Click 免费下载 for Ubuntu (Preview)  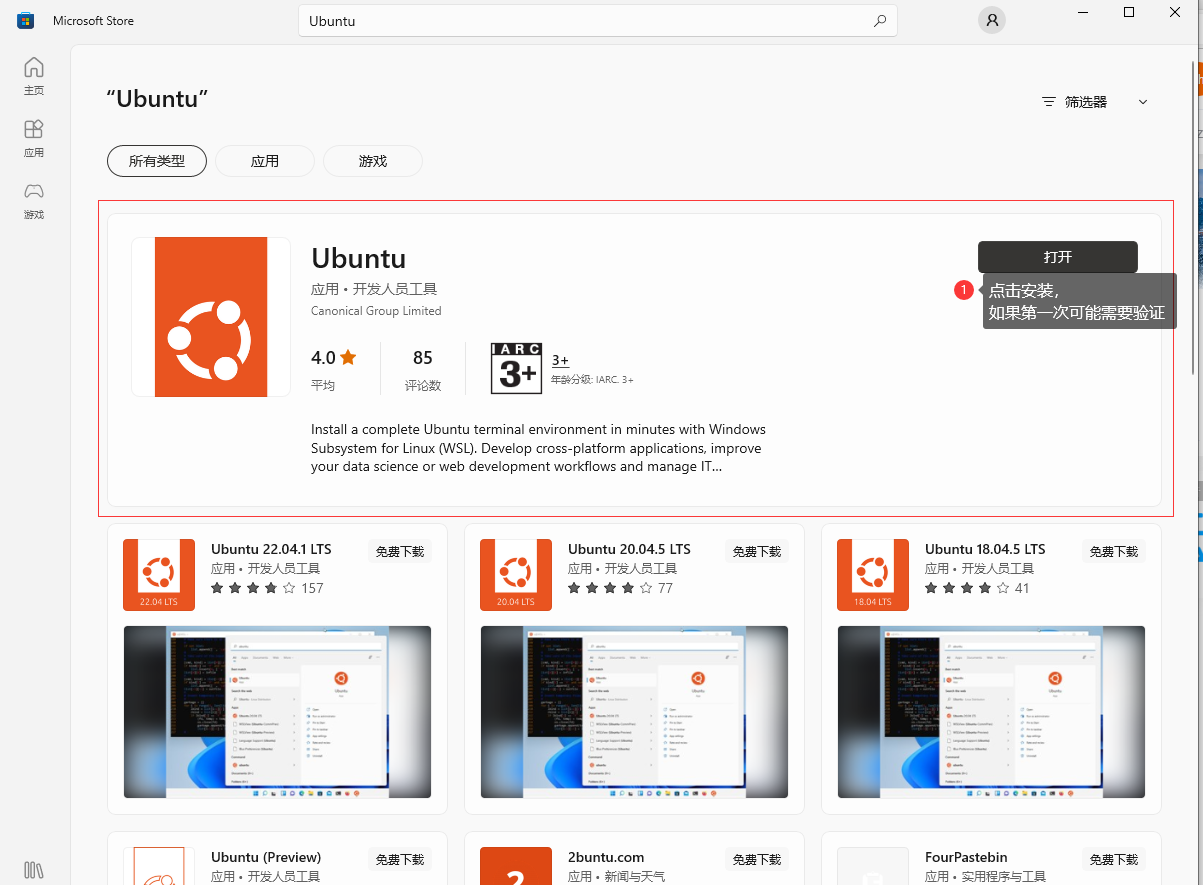(400, 859)
